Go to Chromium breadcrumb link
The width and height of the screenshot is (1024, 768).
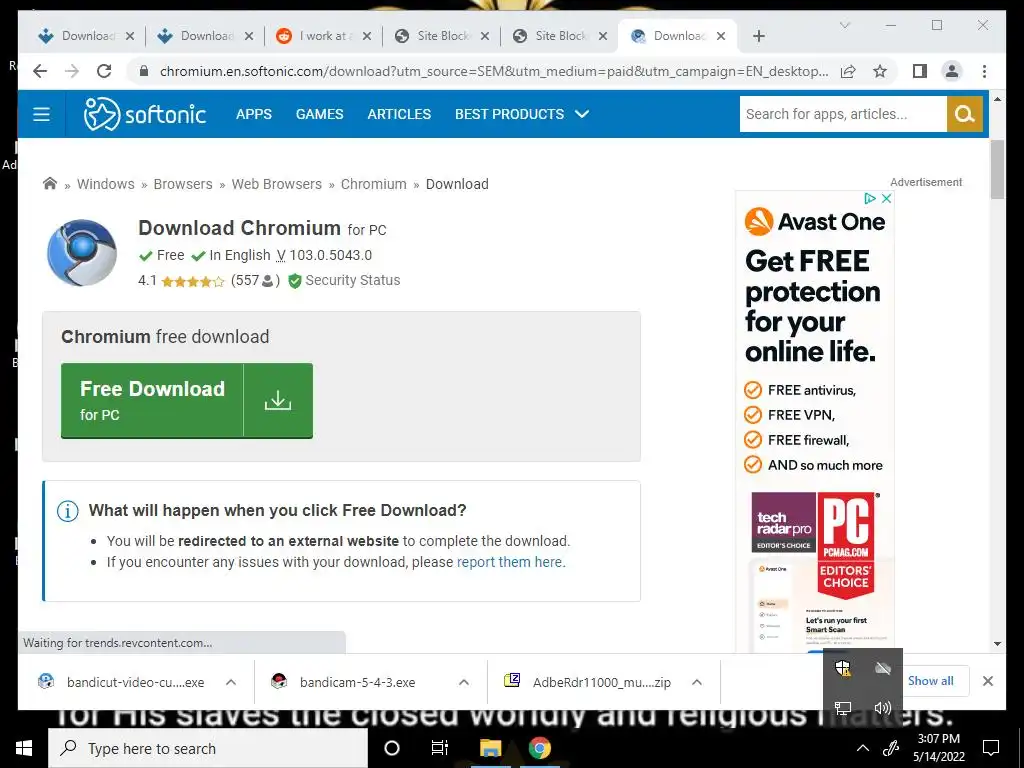tap(374, 184)
